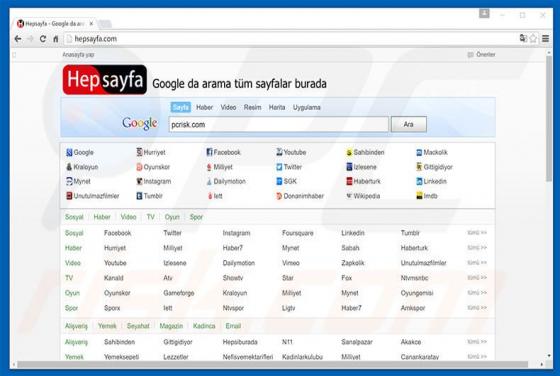Close the Hepsayfa browser tab
The width and height of the screenshot is (560, 376).
coord(91,24)
